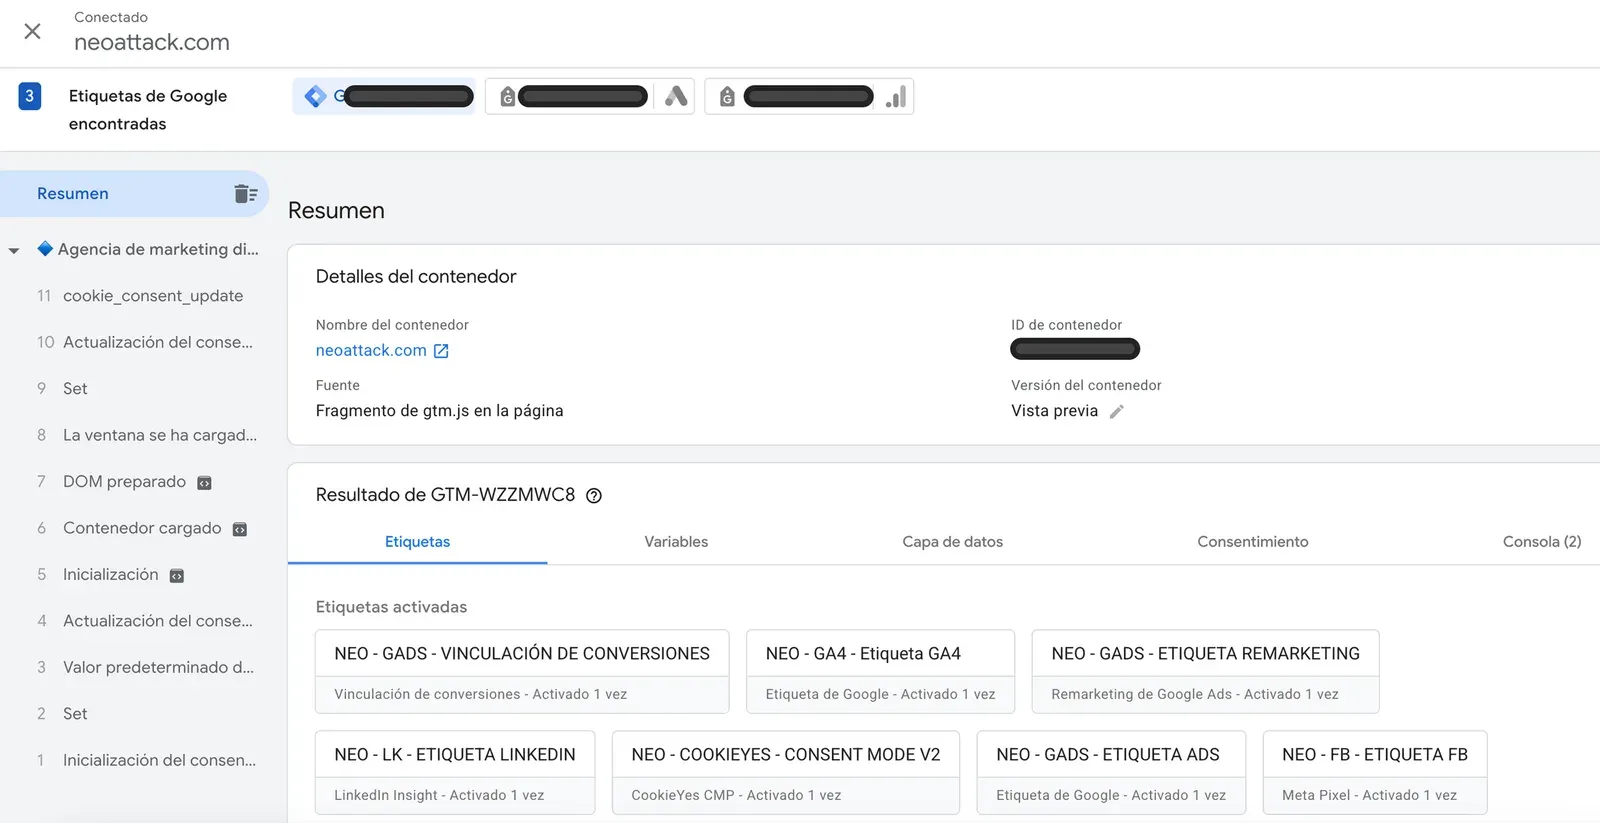Viewport: 1600px width, 823px height.
Task: Click the code icon next to DOM preparado
Action: click(204, 483)
